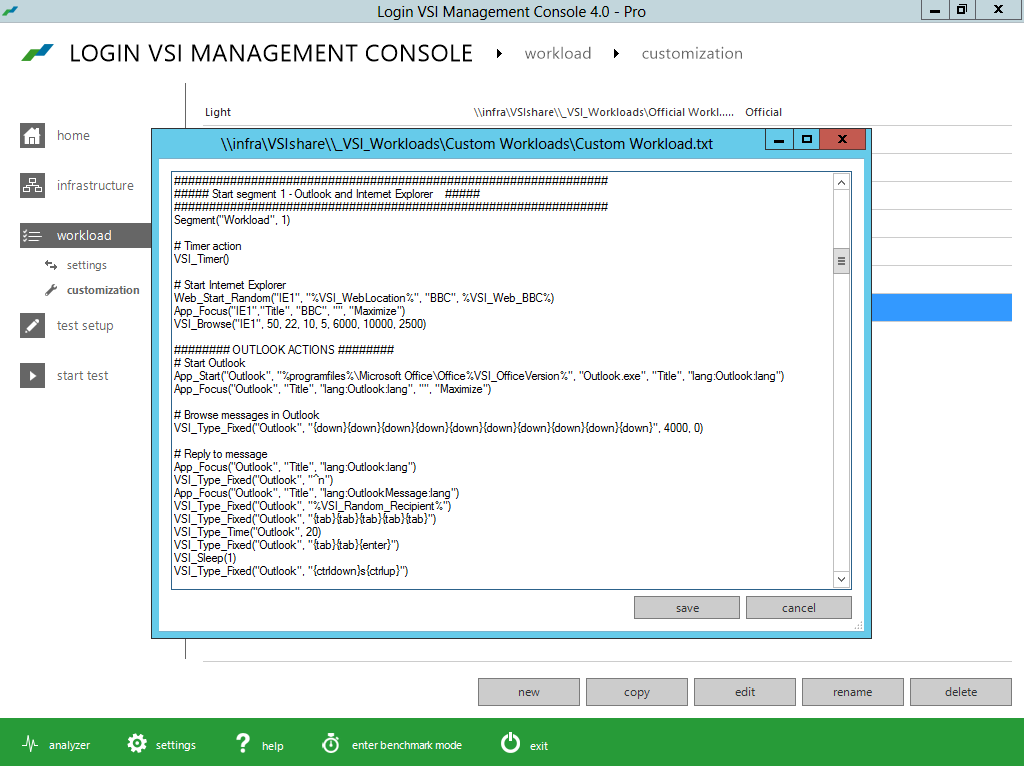Click the new workload button
This screenshot has height=766, width=1024.
tap(529, 692)
